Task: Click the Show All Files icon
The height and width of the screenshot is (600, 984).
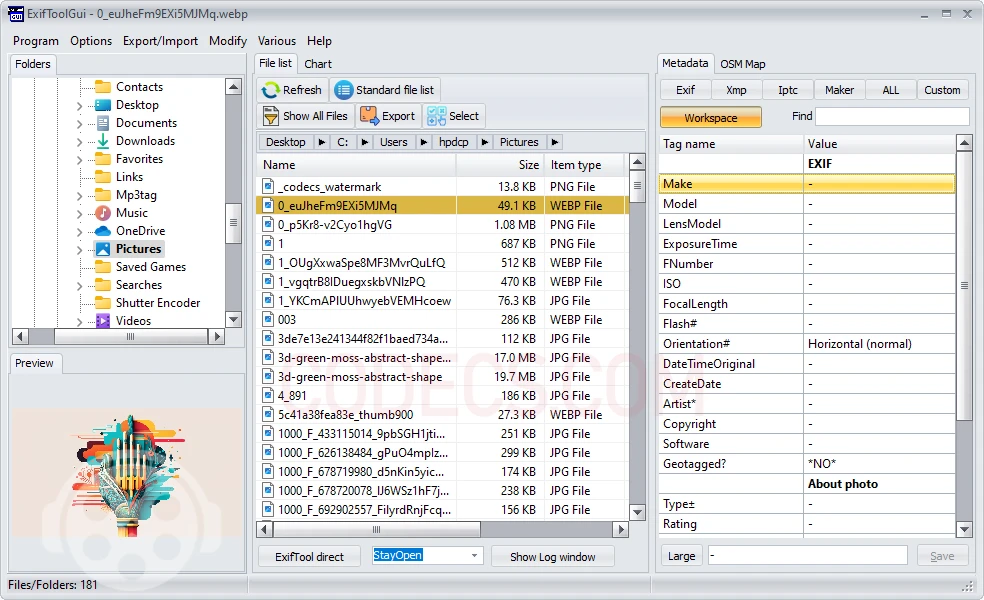Action: [271, 116]
